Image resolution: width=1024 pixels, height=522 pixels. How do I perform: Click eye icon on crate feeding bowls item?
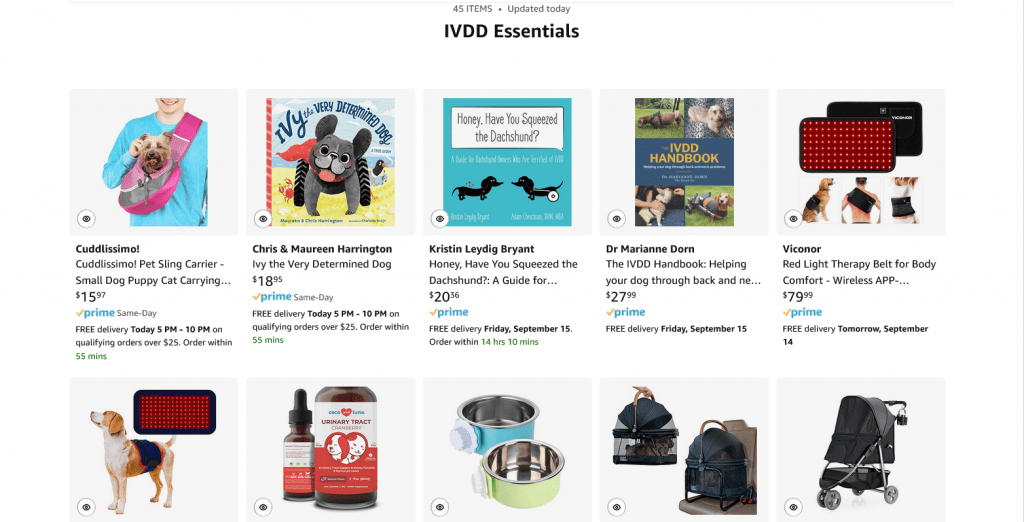tap(440, 506)
